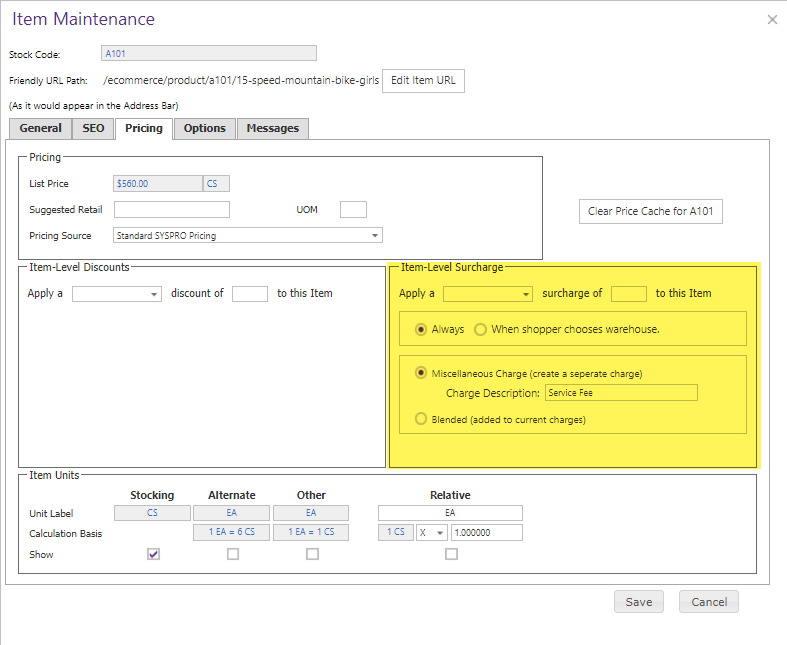Click the Relative unit label EA field
Viewport: 787px width, 645px height.
[x=450, y=512]
